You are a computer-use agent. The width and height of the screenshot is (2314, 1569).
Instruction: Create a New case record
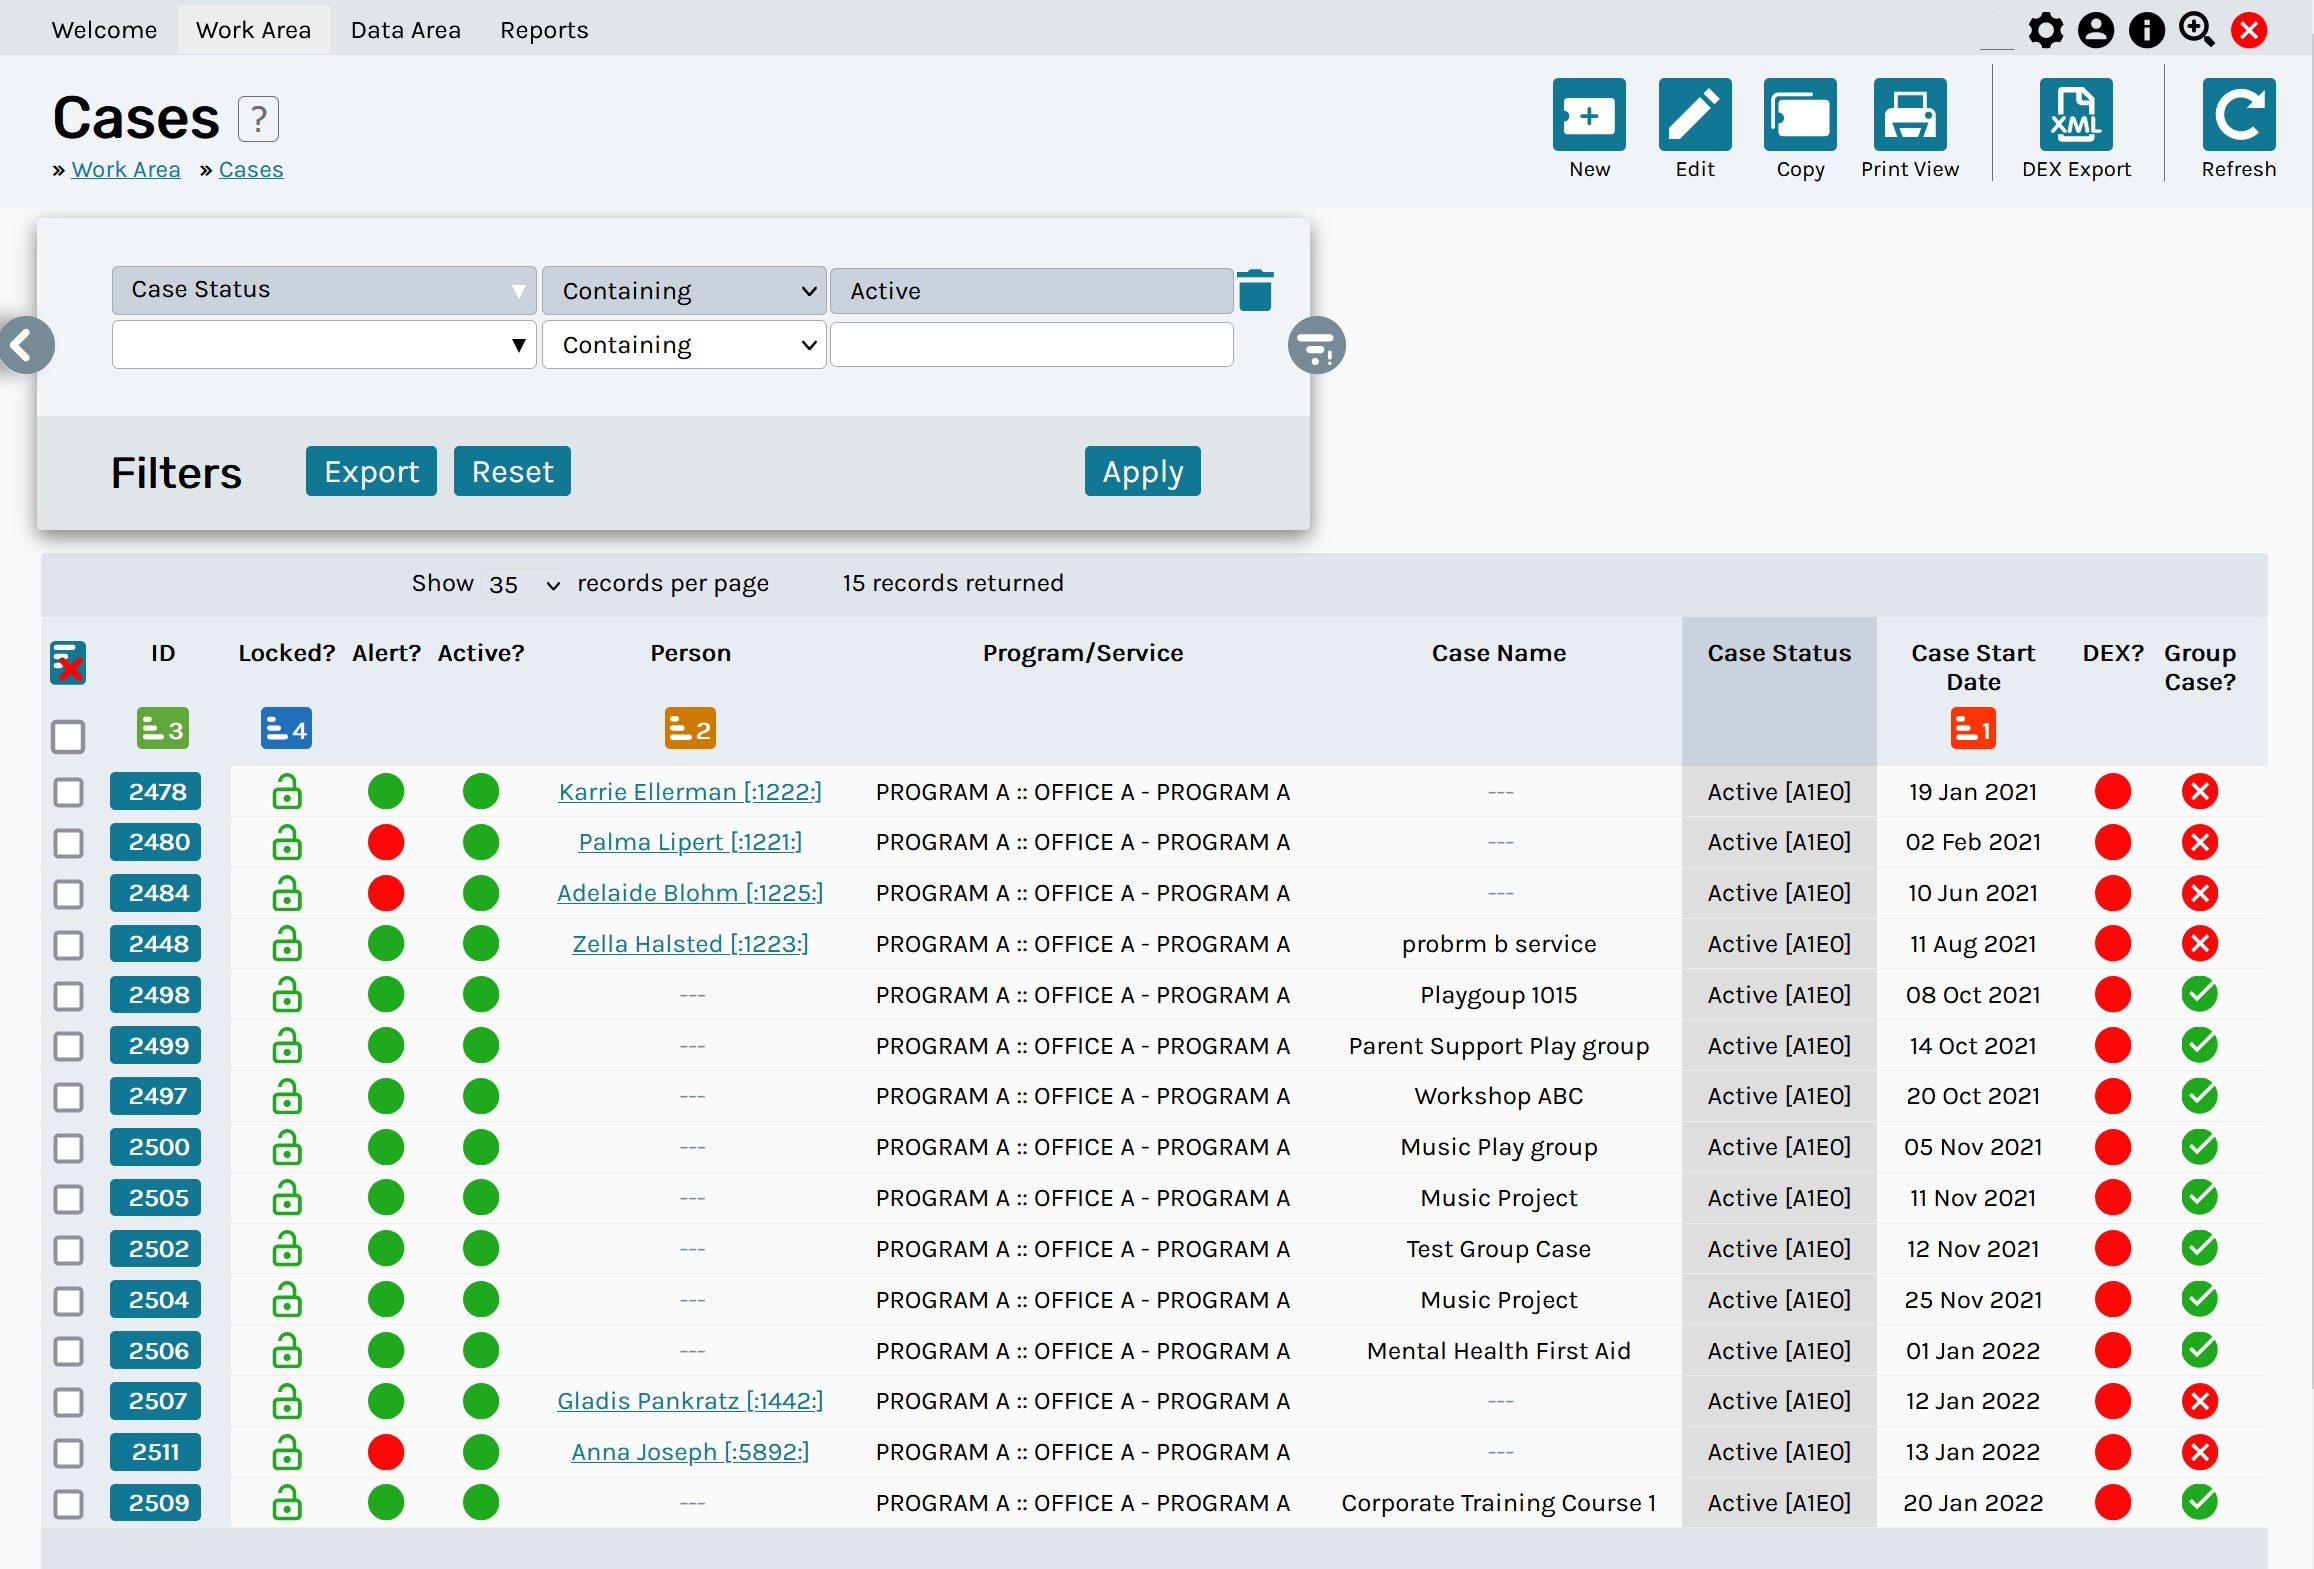[x=1589, y=113]
